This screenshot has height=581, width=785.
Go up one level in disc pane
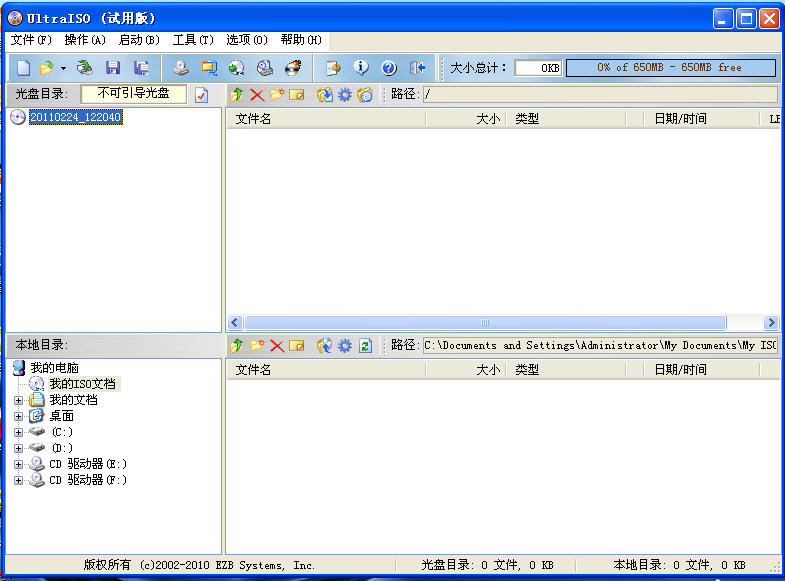[237, 95]
